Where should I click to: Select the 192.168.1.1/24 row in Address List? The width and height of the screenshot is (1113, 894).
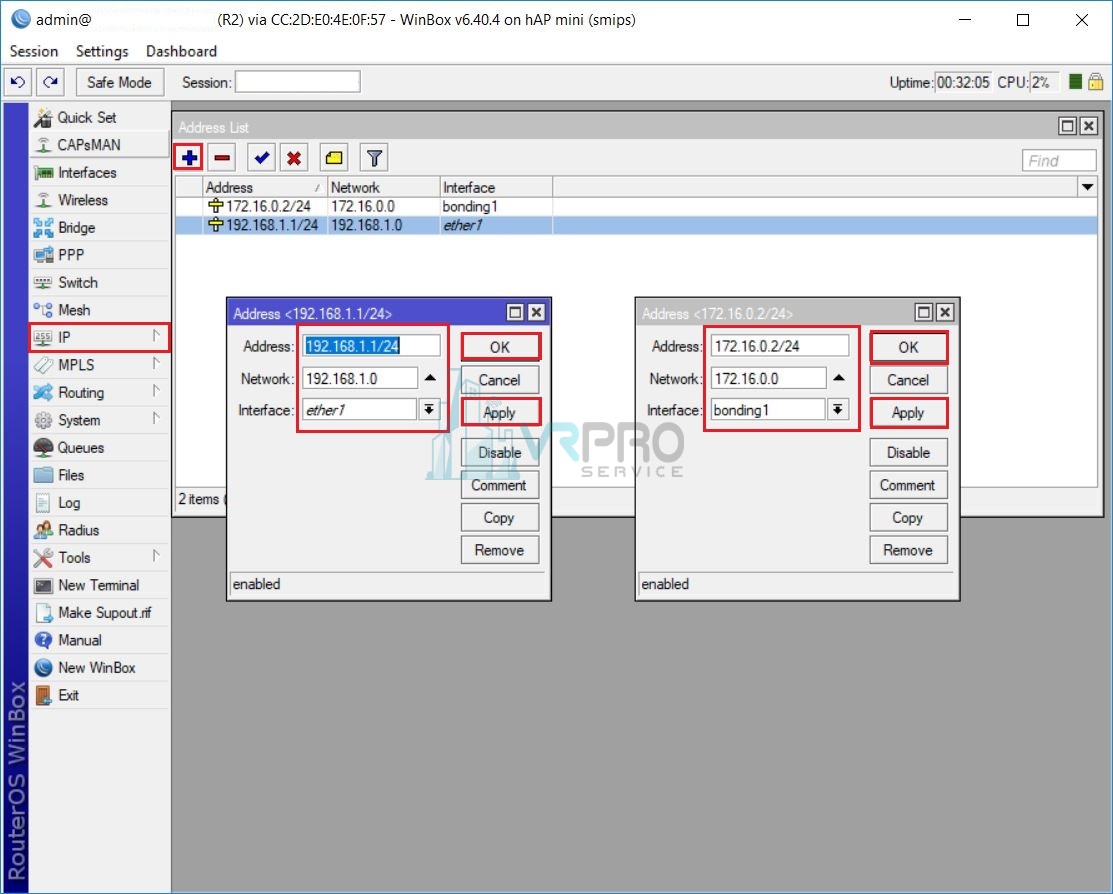click(x=636, y=225)
